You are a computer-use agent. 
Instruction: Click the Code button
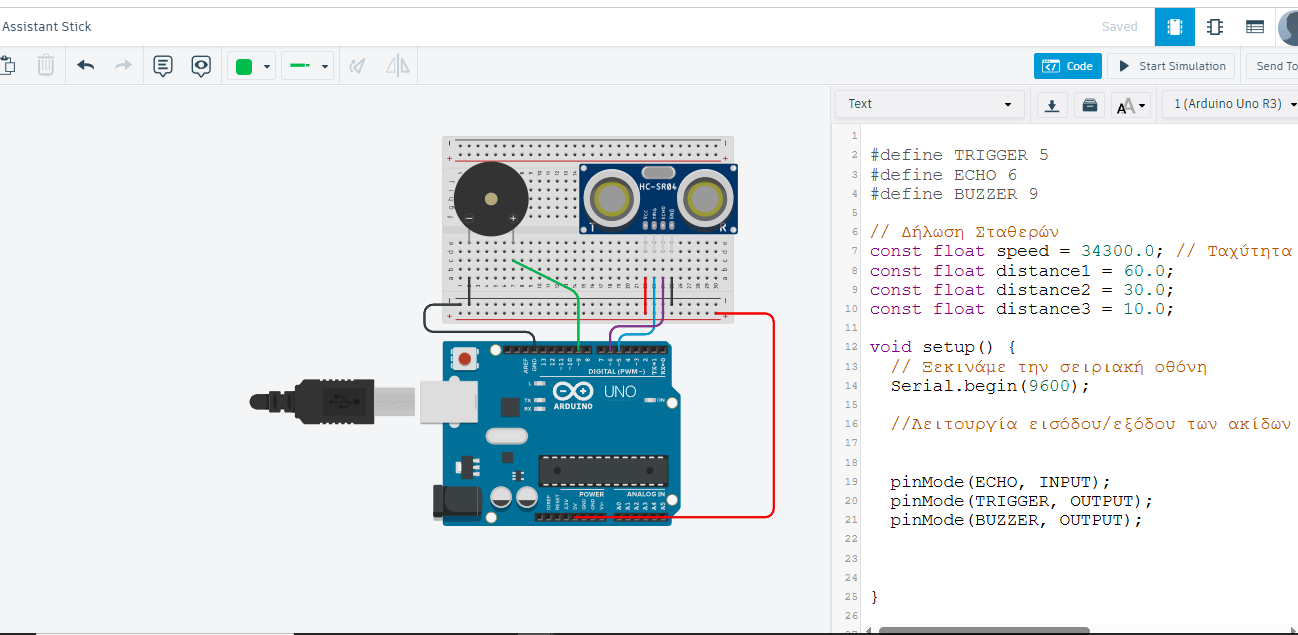pos(1068,66)
